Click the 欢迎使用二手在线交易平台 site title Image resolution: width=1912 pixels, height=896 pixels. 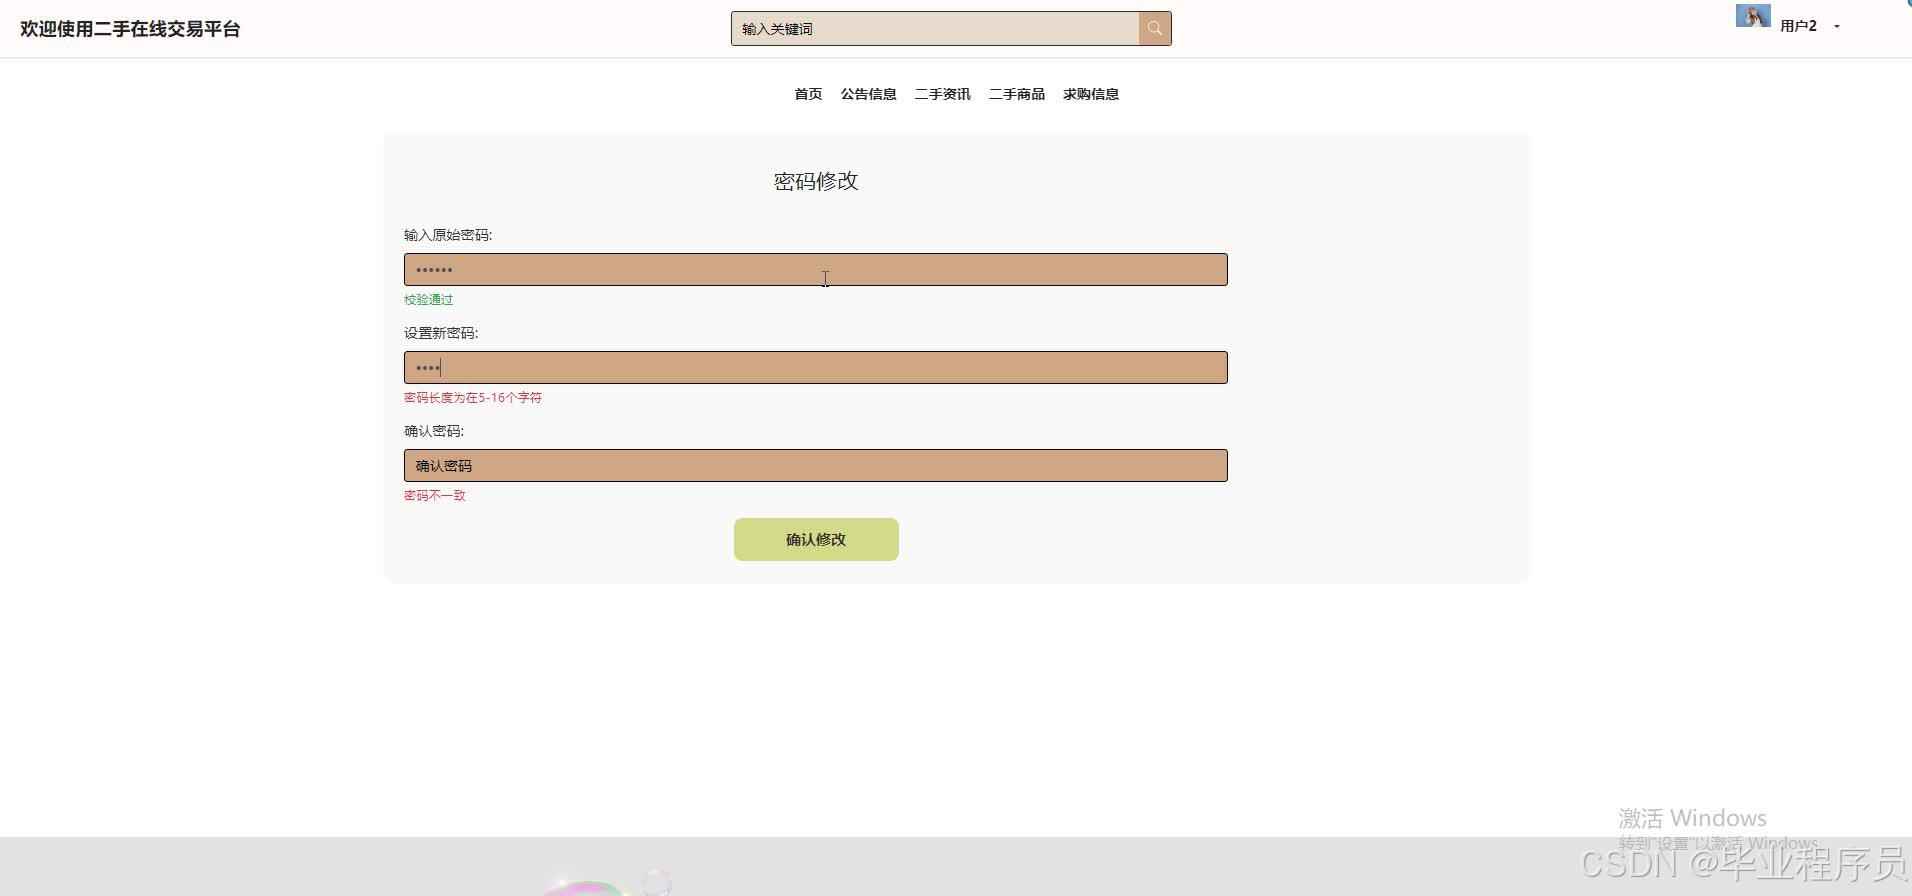130,29
